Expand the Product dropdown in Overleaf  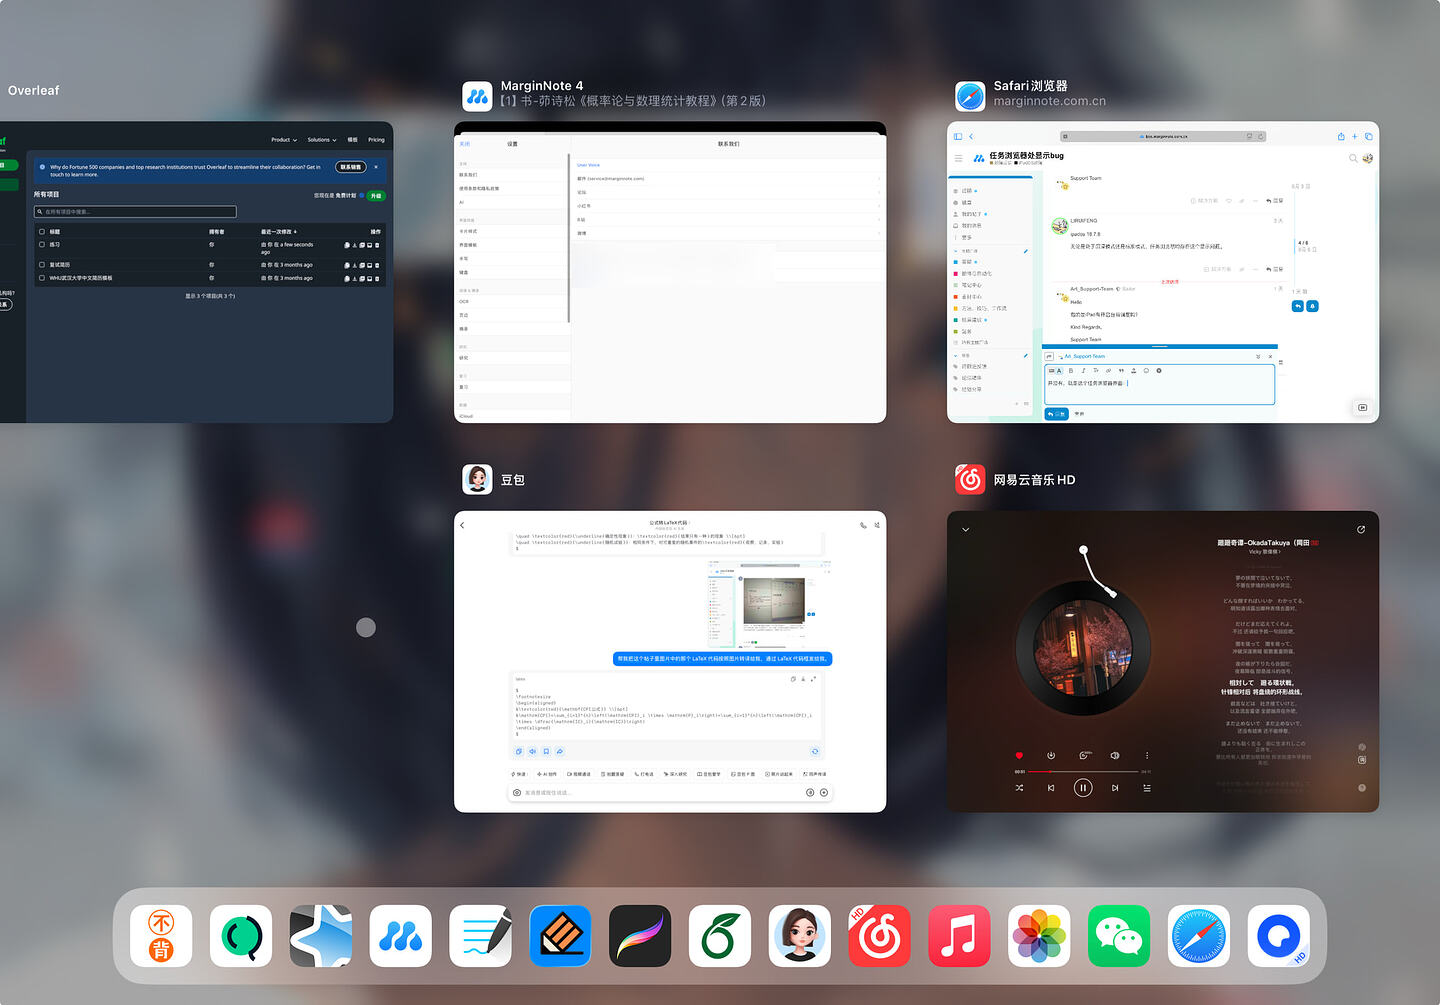click(x=284, y=140)
